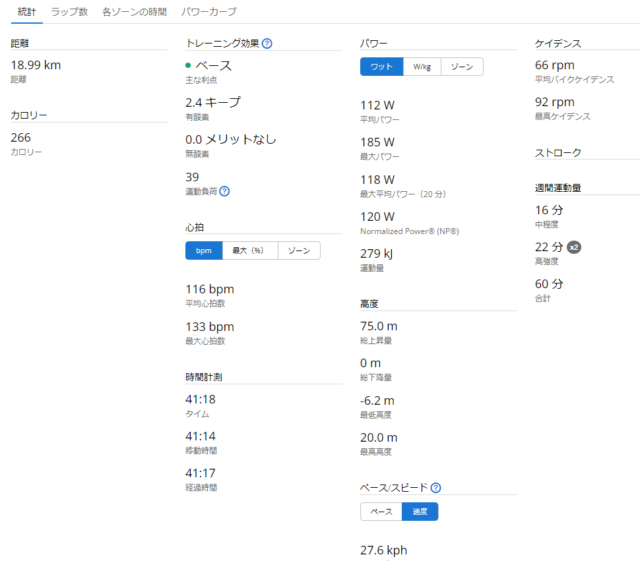The image size is (640, 561).
Task: Switch to the ラップ数 tab
Action: pyautogui.click(x=69, y=11)
